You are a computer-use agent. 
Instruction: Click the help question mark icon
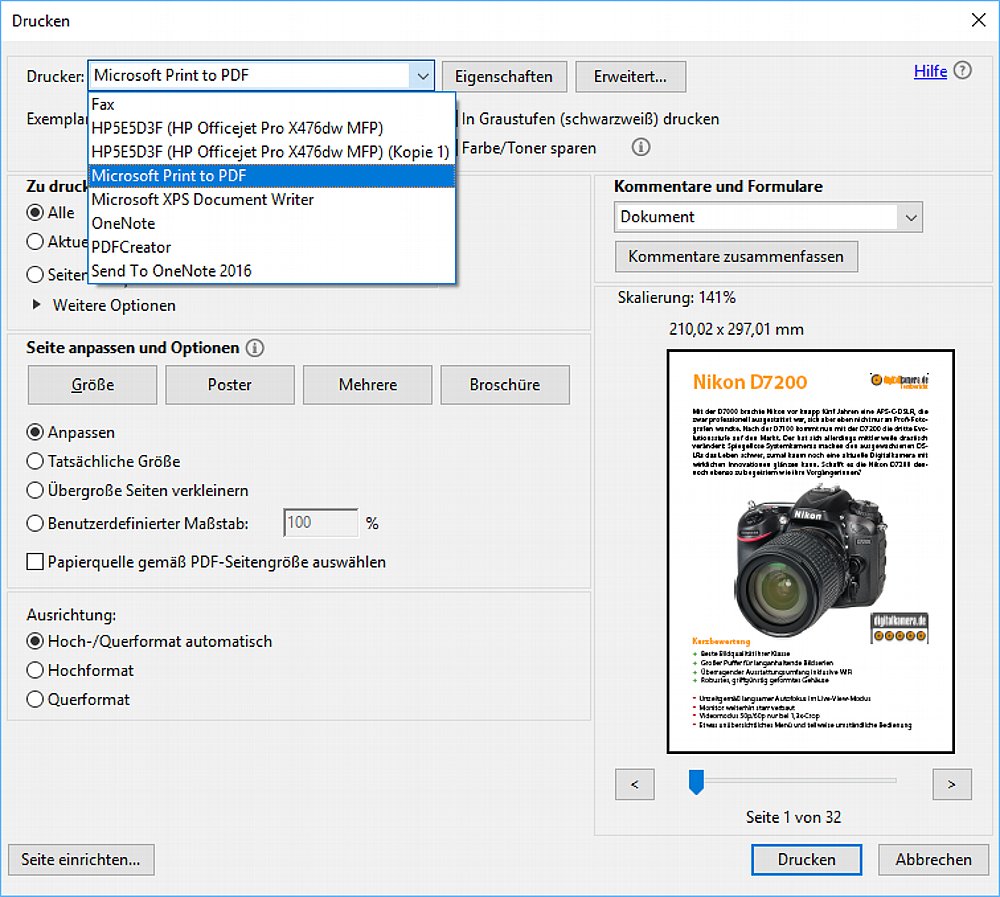pos(962,71)
